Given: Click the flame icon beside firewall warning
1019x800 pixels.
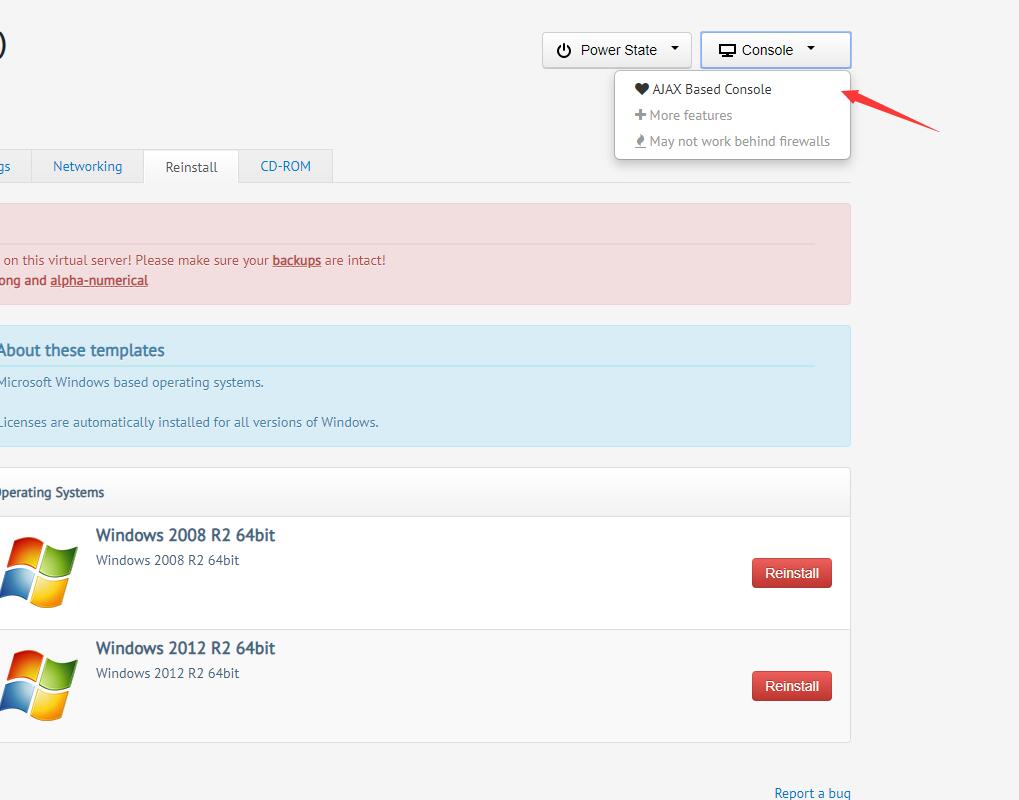Looking at the screenshot, I should click(641, 141).
